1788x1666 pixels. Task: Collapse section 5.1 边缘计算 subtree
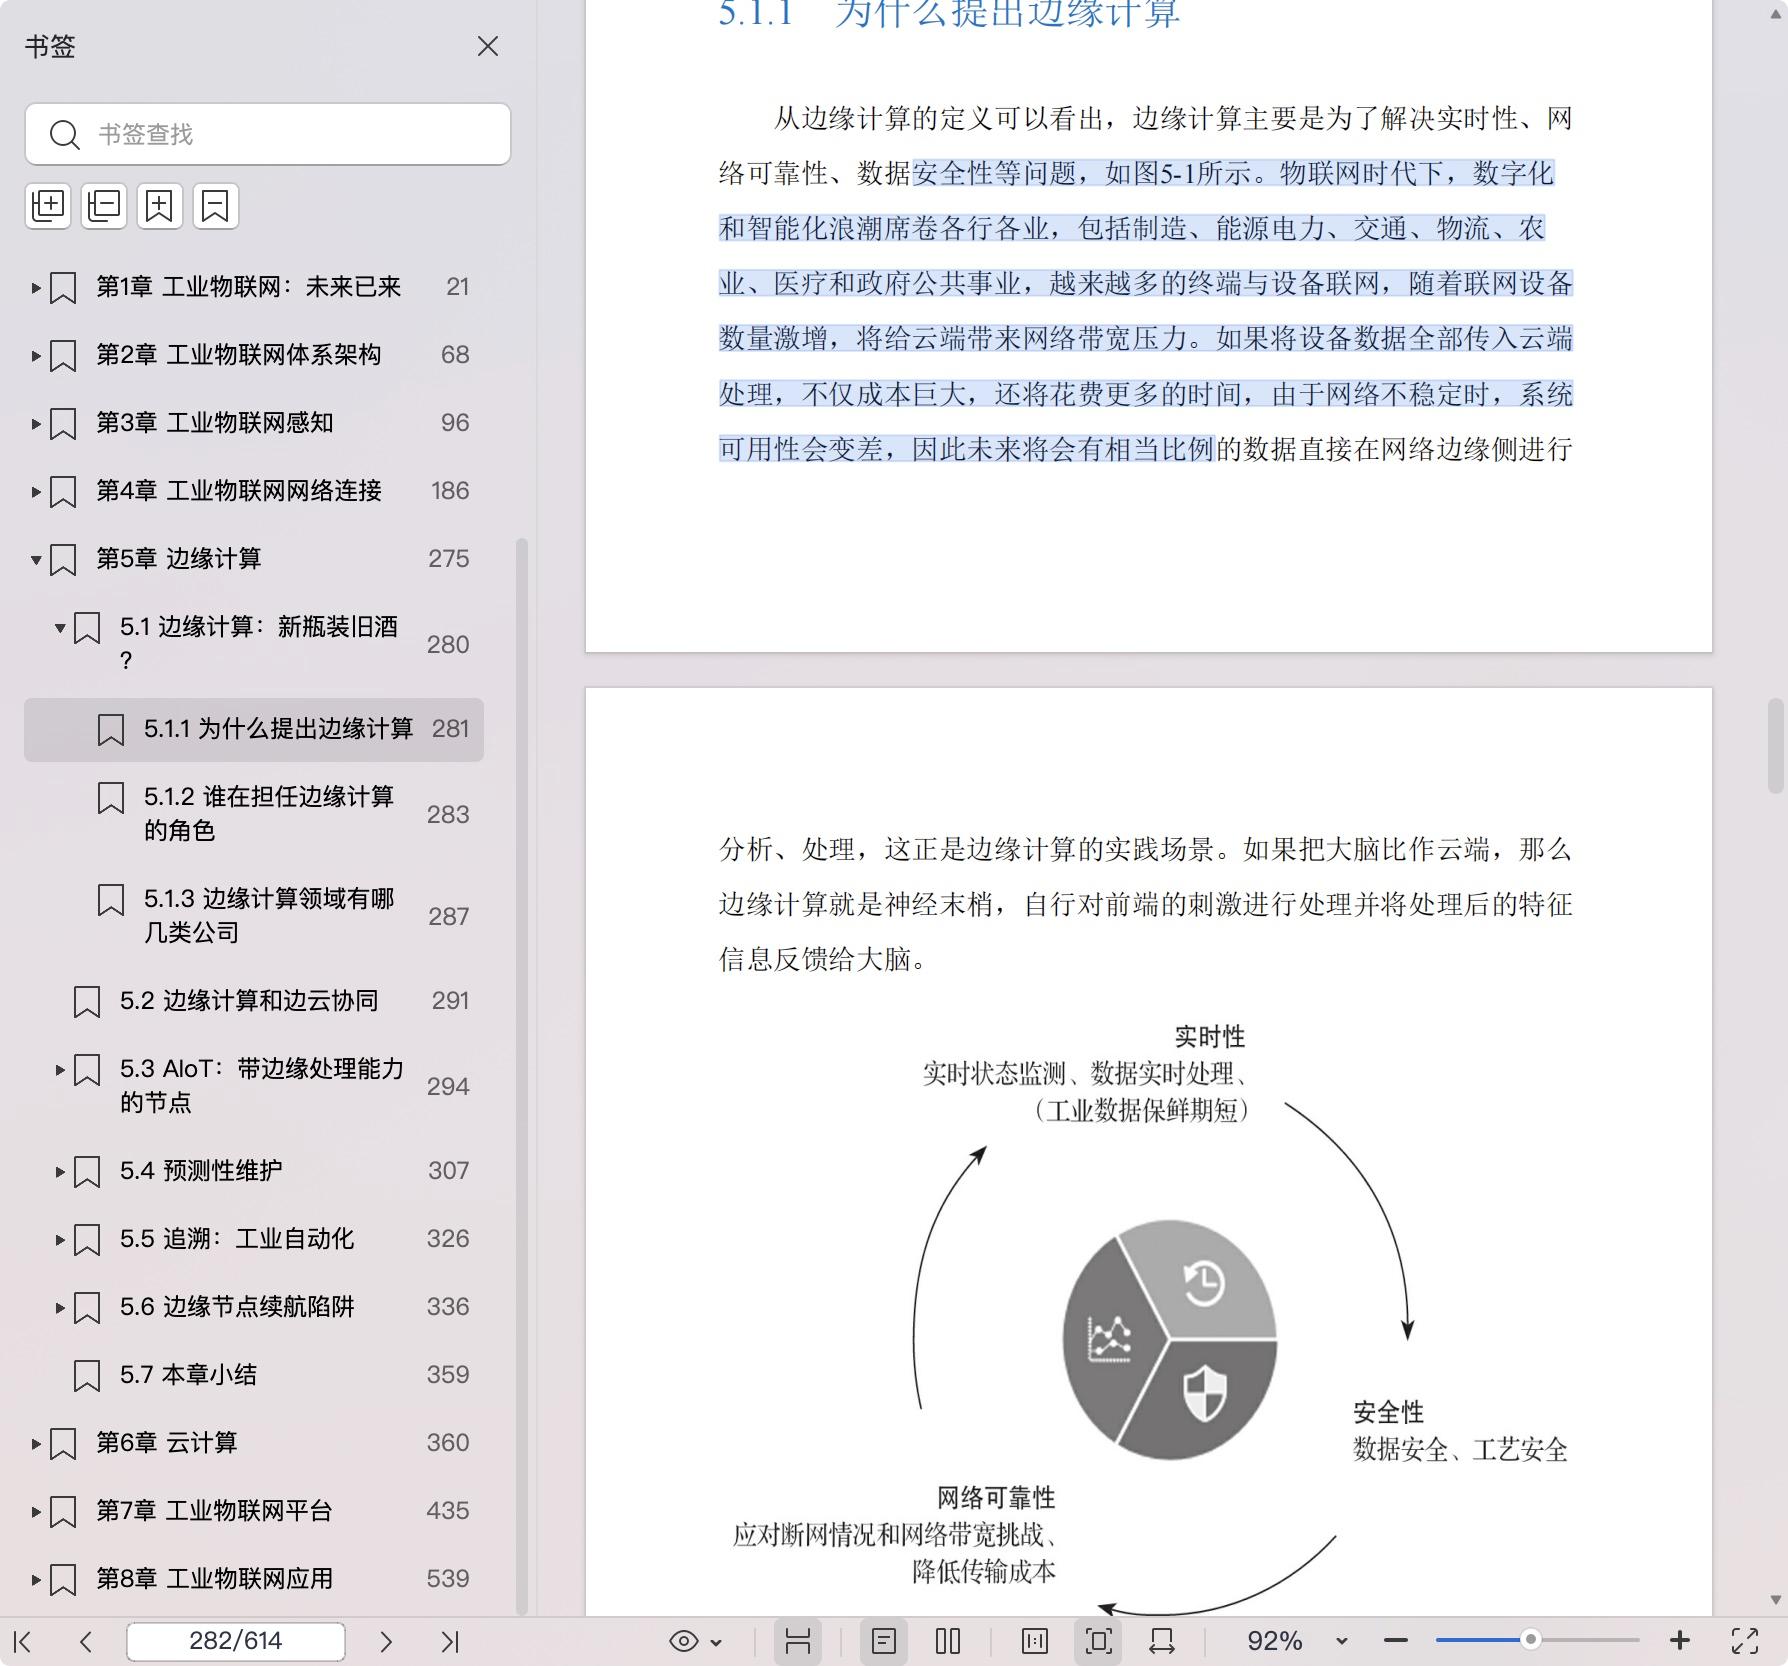[60, 628]
